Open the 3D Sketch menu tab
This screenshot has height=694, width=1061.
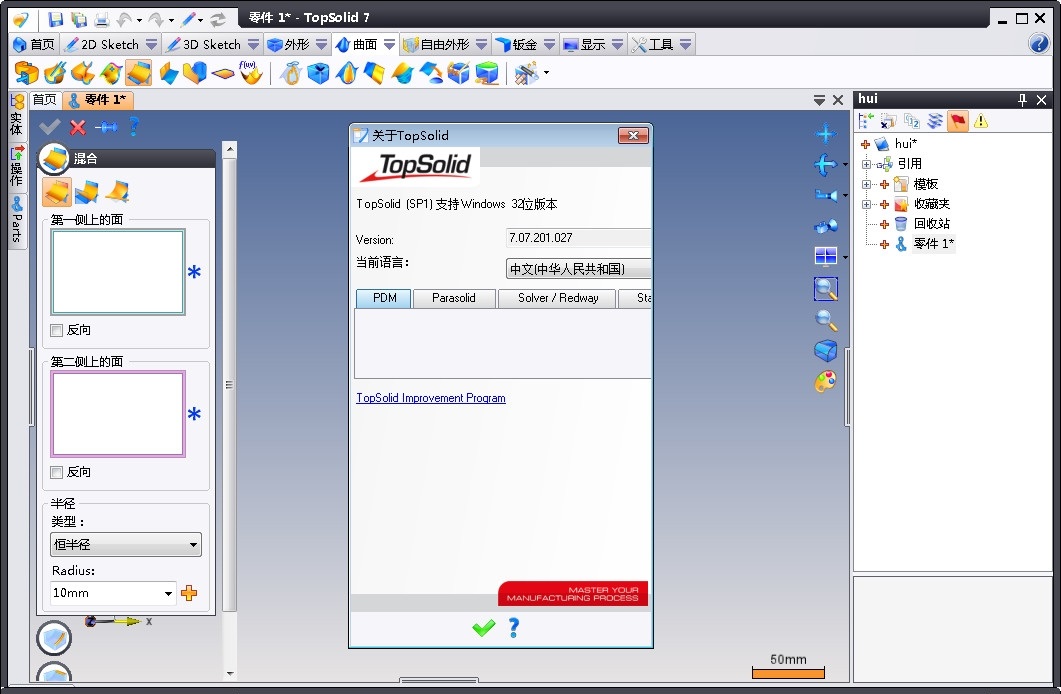[204, 45]
